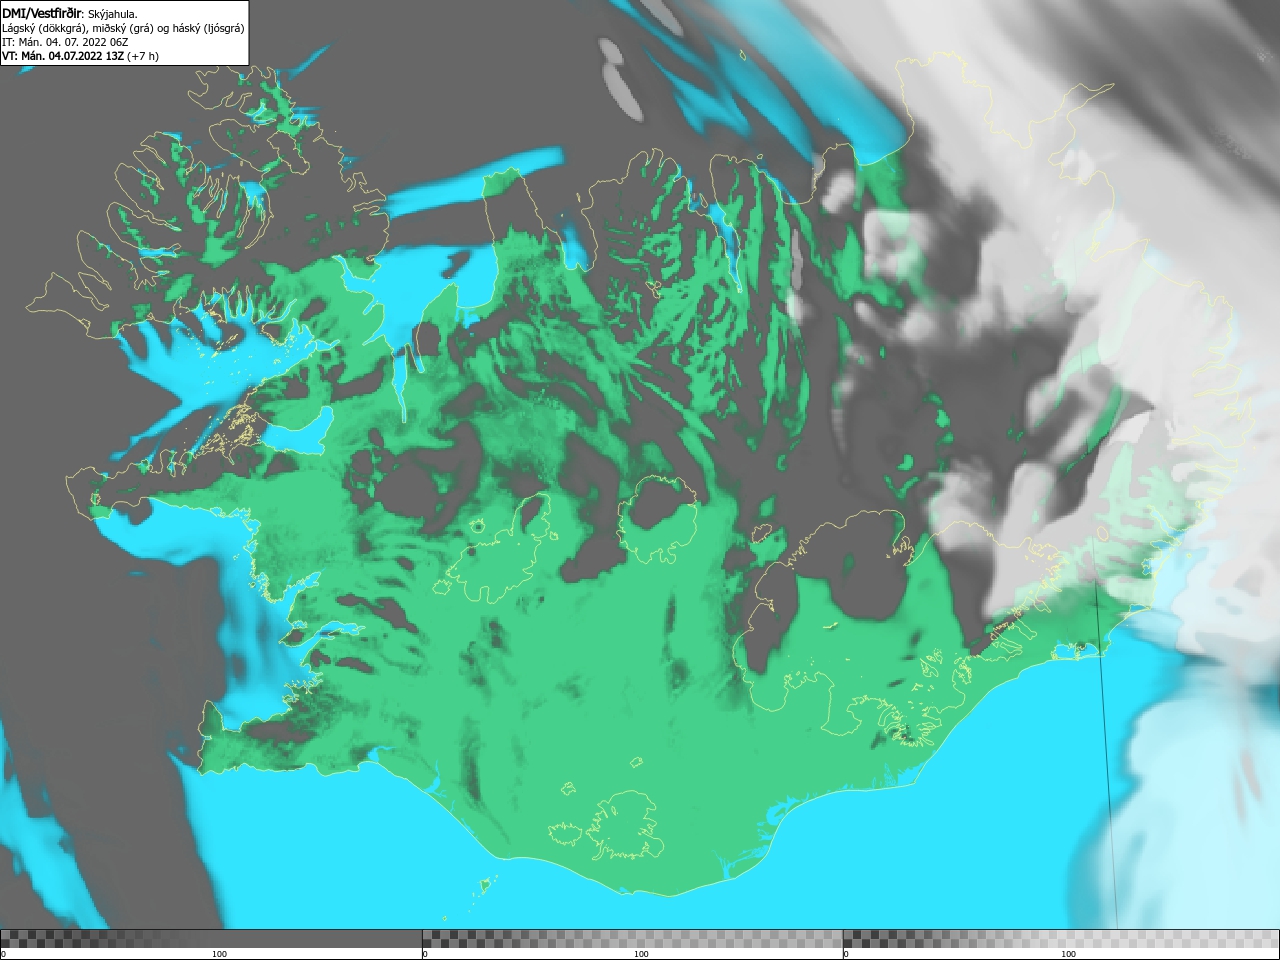1280x960 pixels.
Task: Click the light grey high-cloud colour scale bar
Action: pyautogui.click(x=1061, y=938)
